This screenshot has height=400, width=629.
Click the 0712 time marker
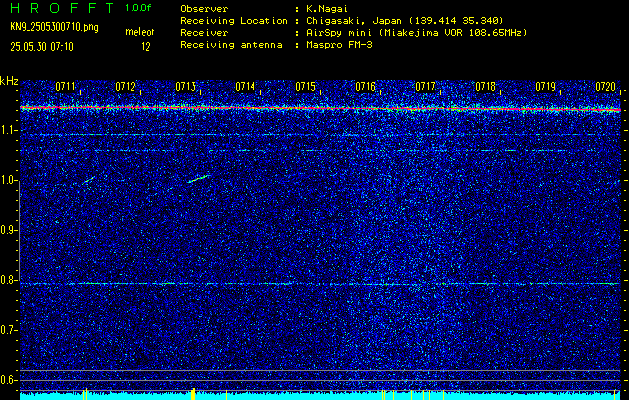coord(125,87)
